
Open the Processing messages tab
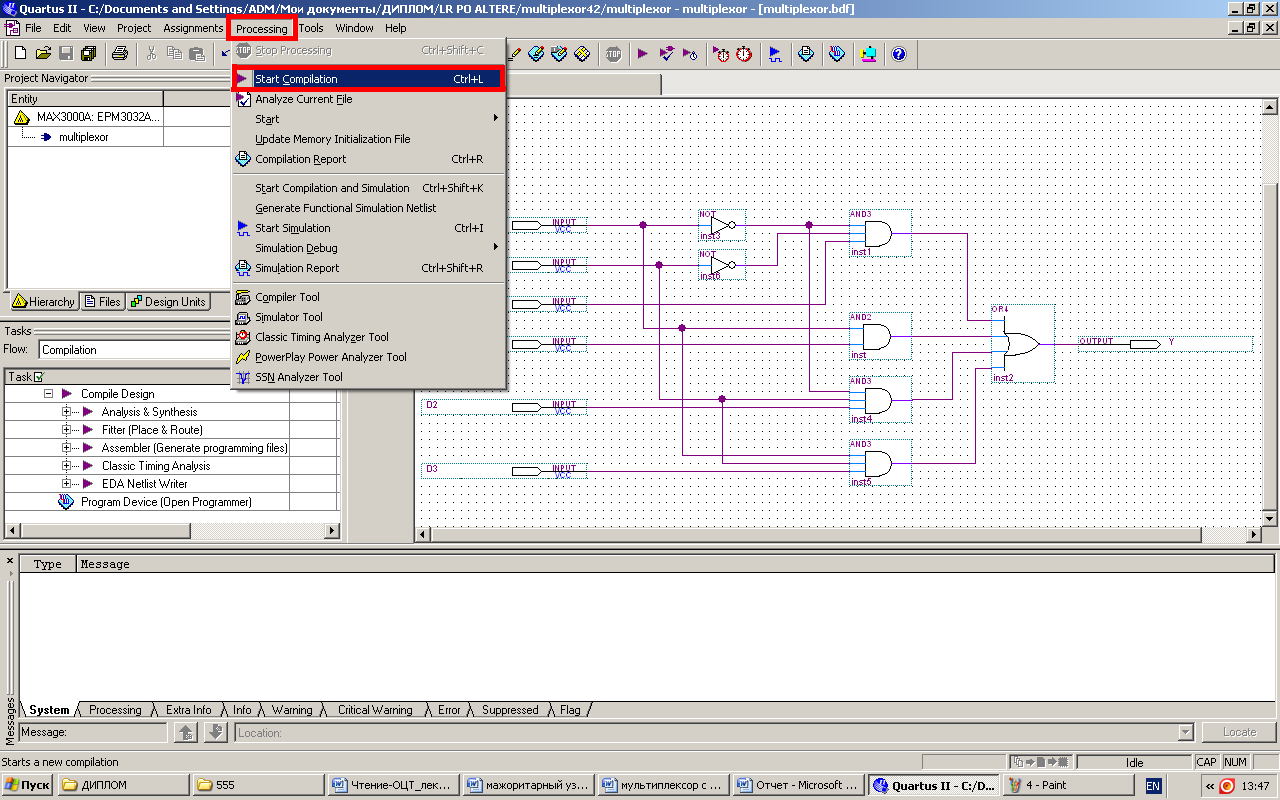click(x=115, y=710)
